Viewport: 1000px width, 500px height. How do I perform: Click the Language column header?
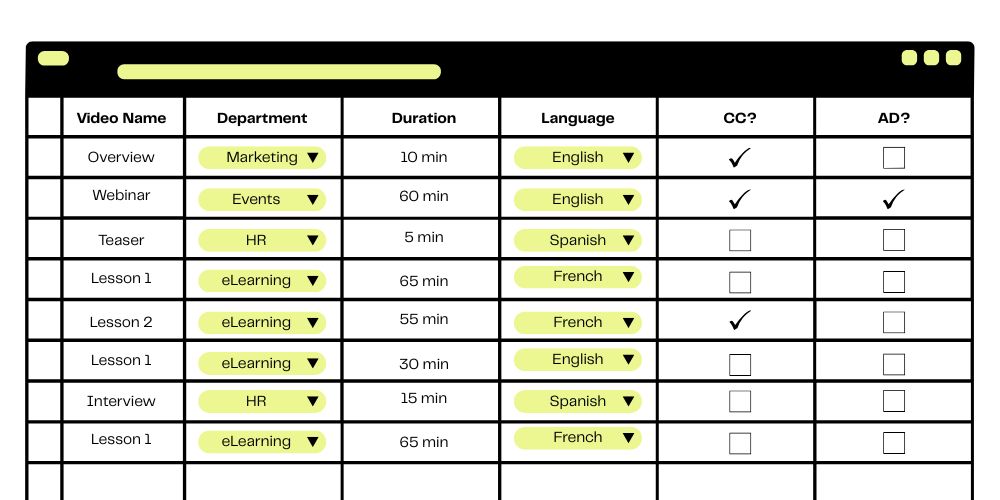point(577,118)
